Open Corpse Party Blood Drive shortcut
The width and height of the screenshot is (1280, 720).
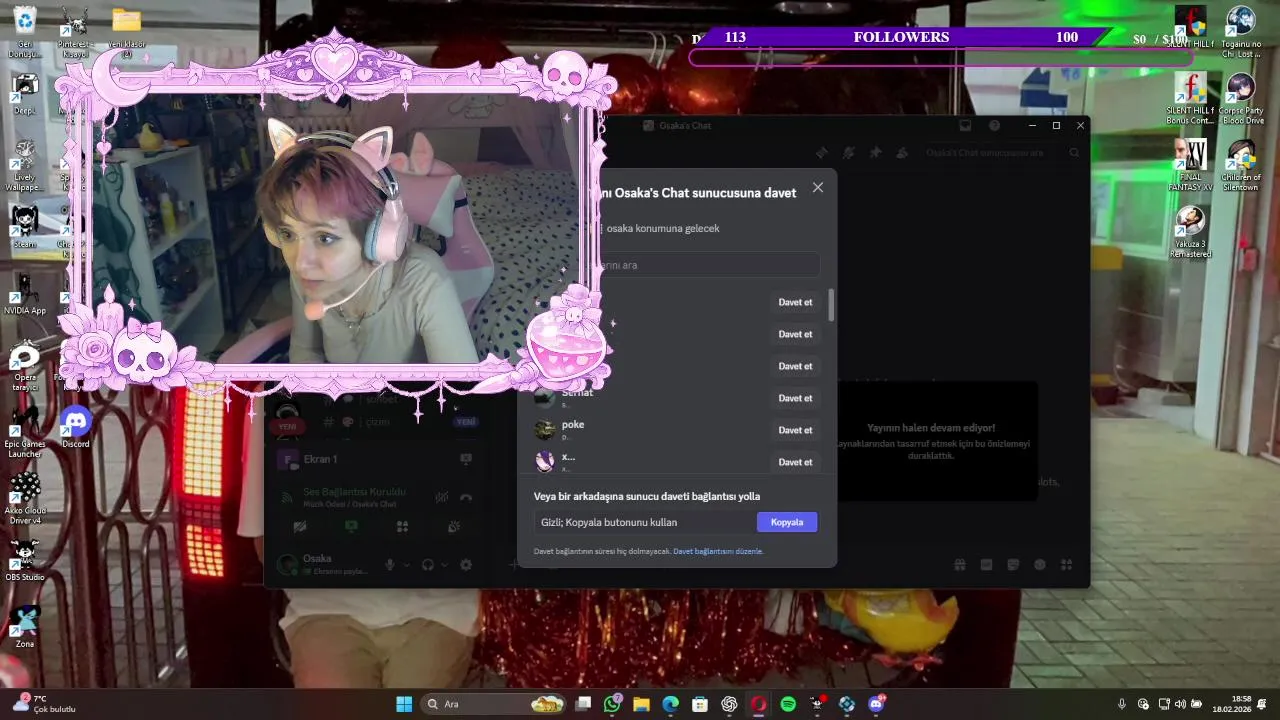pos(1241,98)
